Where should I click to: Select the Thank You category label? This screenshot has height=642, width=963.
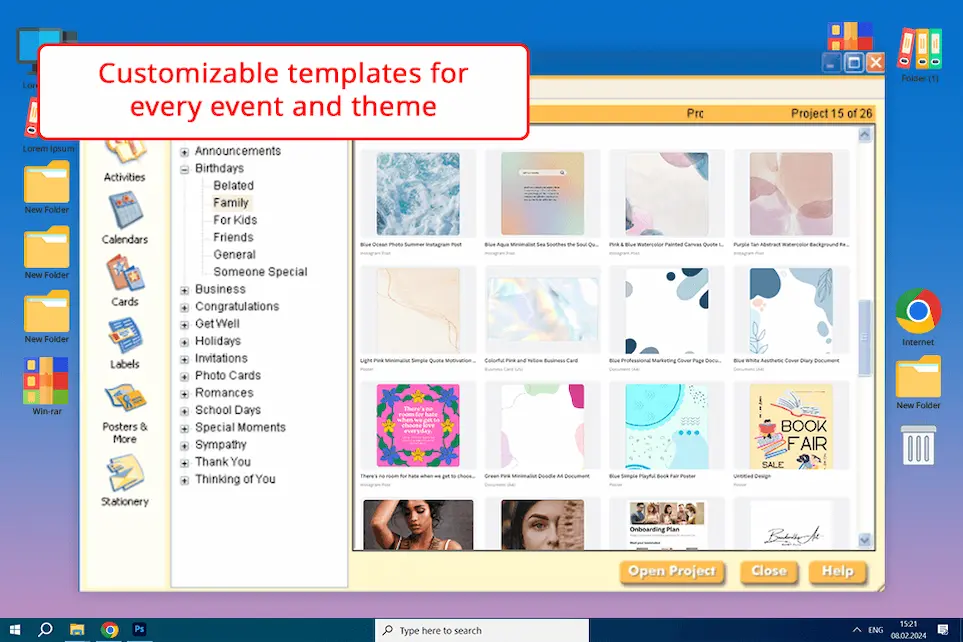223,461
